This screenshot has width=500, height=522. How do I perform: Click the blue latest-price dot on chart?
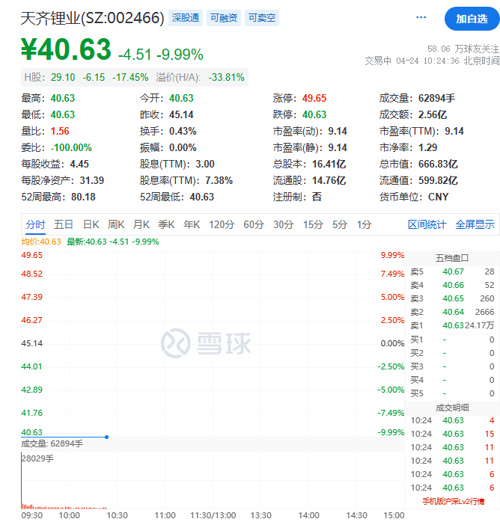(107, 437)
